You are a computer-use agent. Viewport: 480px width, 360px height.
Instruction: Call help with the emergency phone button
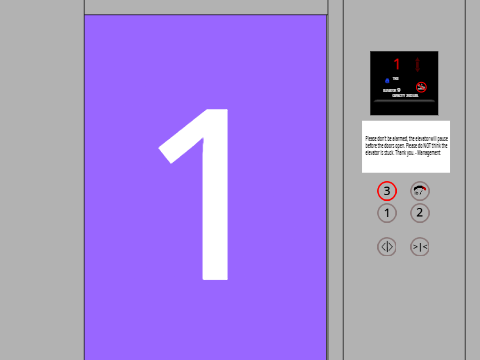click(420, 191)
